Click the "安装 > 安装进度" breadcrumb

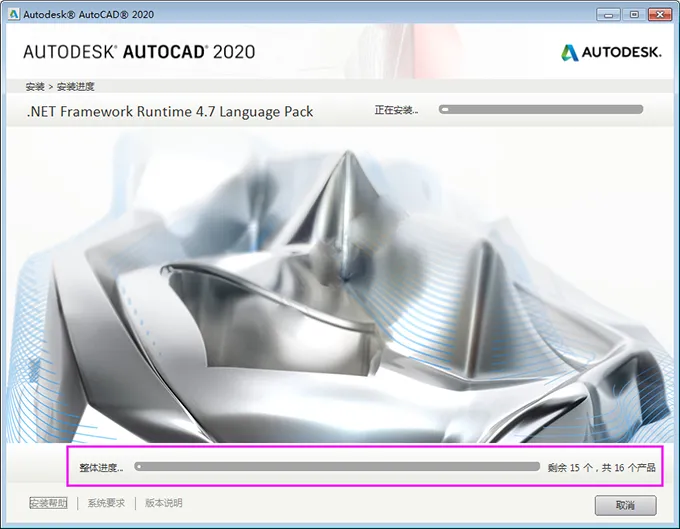click(x=60, y=87)
